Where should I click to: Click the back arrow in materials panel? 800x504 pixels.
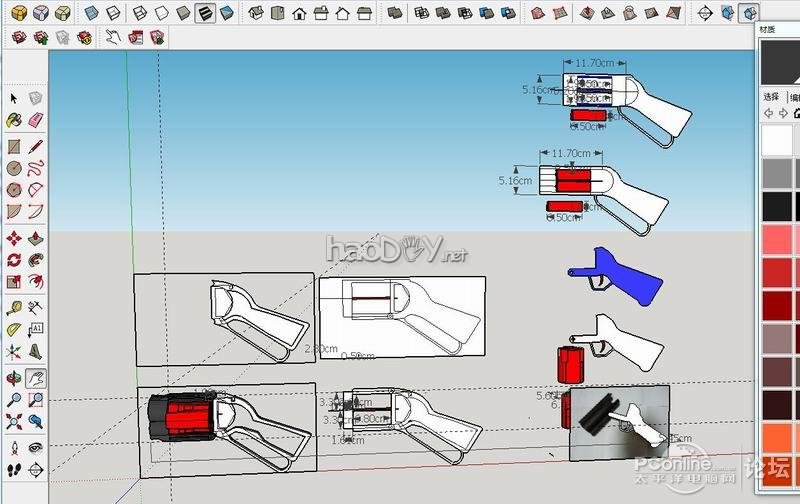(768, 114)
